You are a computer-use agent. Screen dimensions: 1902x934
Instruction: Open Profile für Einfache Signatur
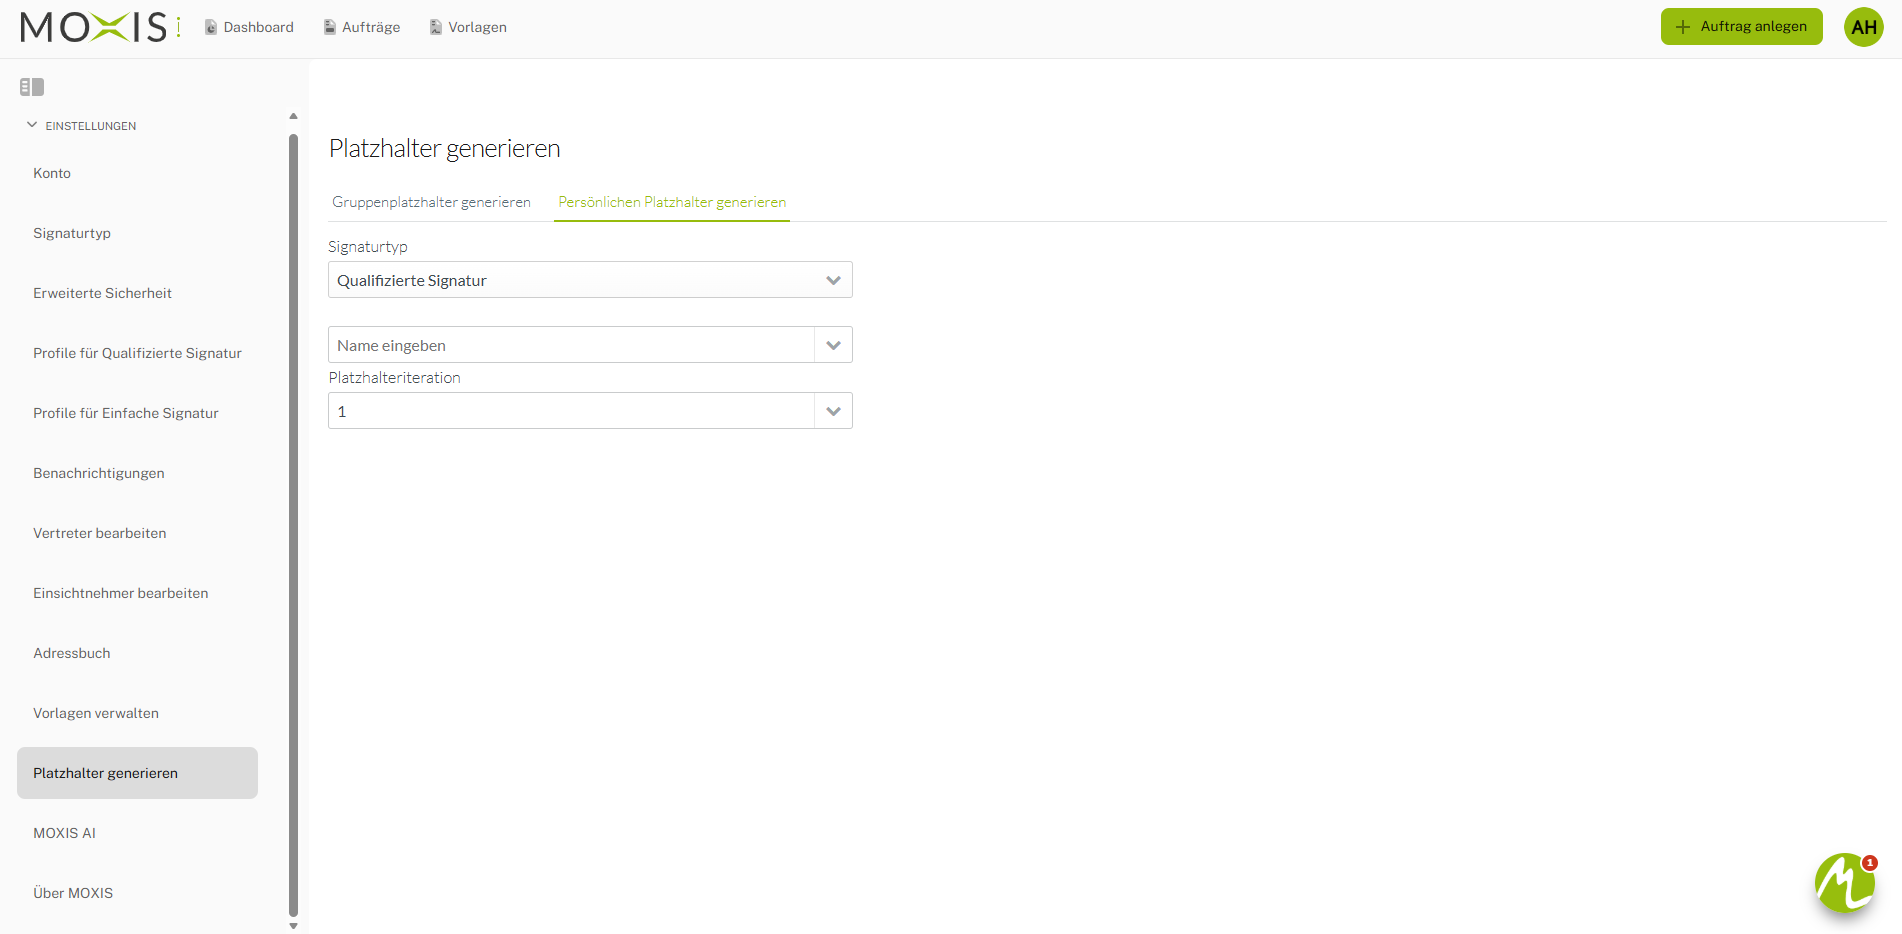click(137, 413)
